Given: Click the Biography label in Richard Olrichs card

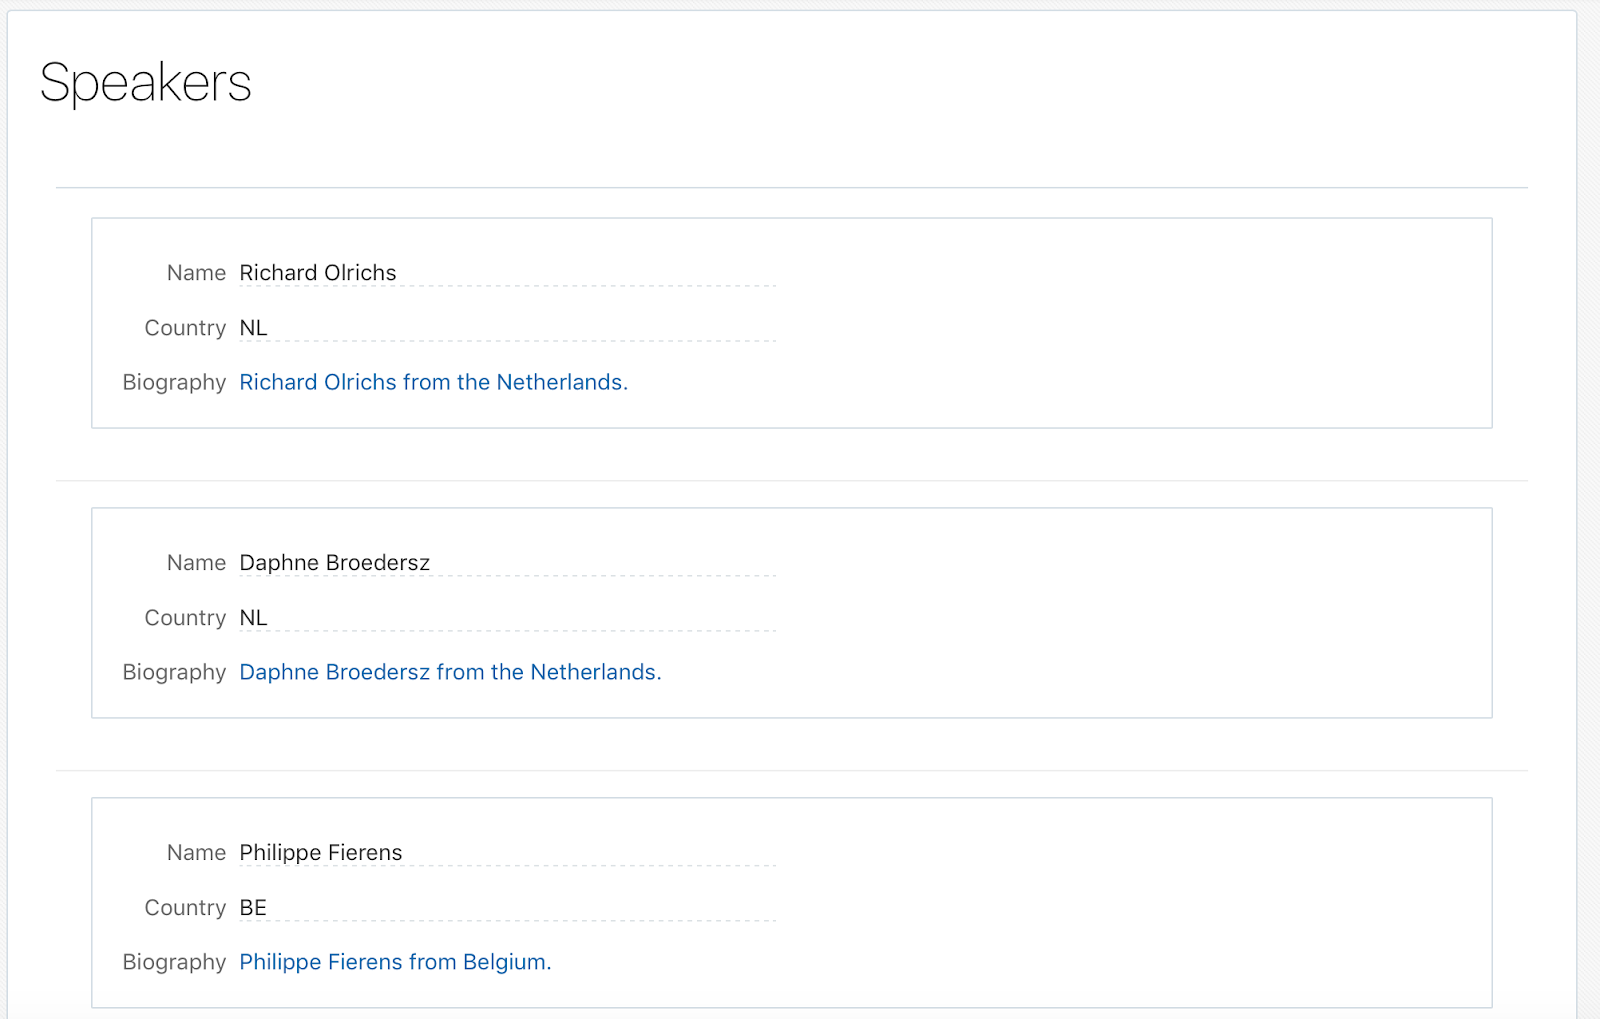Looking at the screenshot, I should coord(174,382).
